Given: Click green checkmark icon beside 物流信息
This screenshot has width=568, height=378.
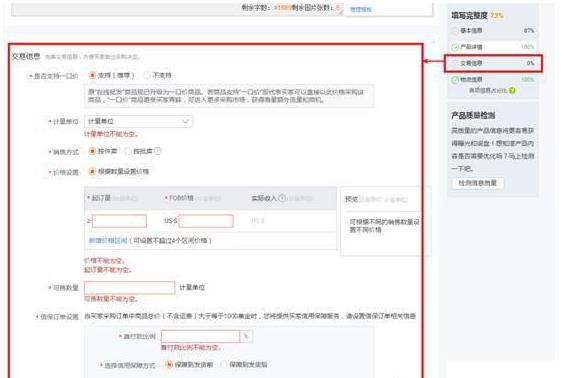Looking at the screenshot, I should pyautogui.click(x=455, y=80).
